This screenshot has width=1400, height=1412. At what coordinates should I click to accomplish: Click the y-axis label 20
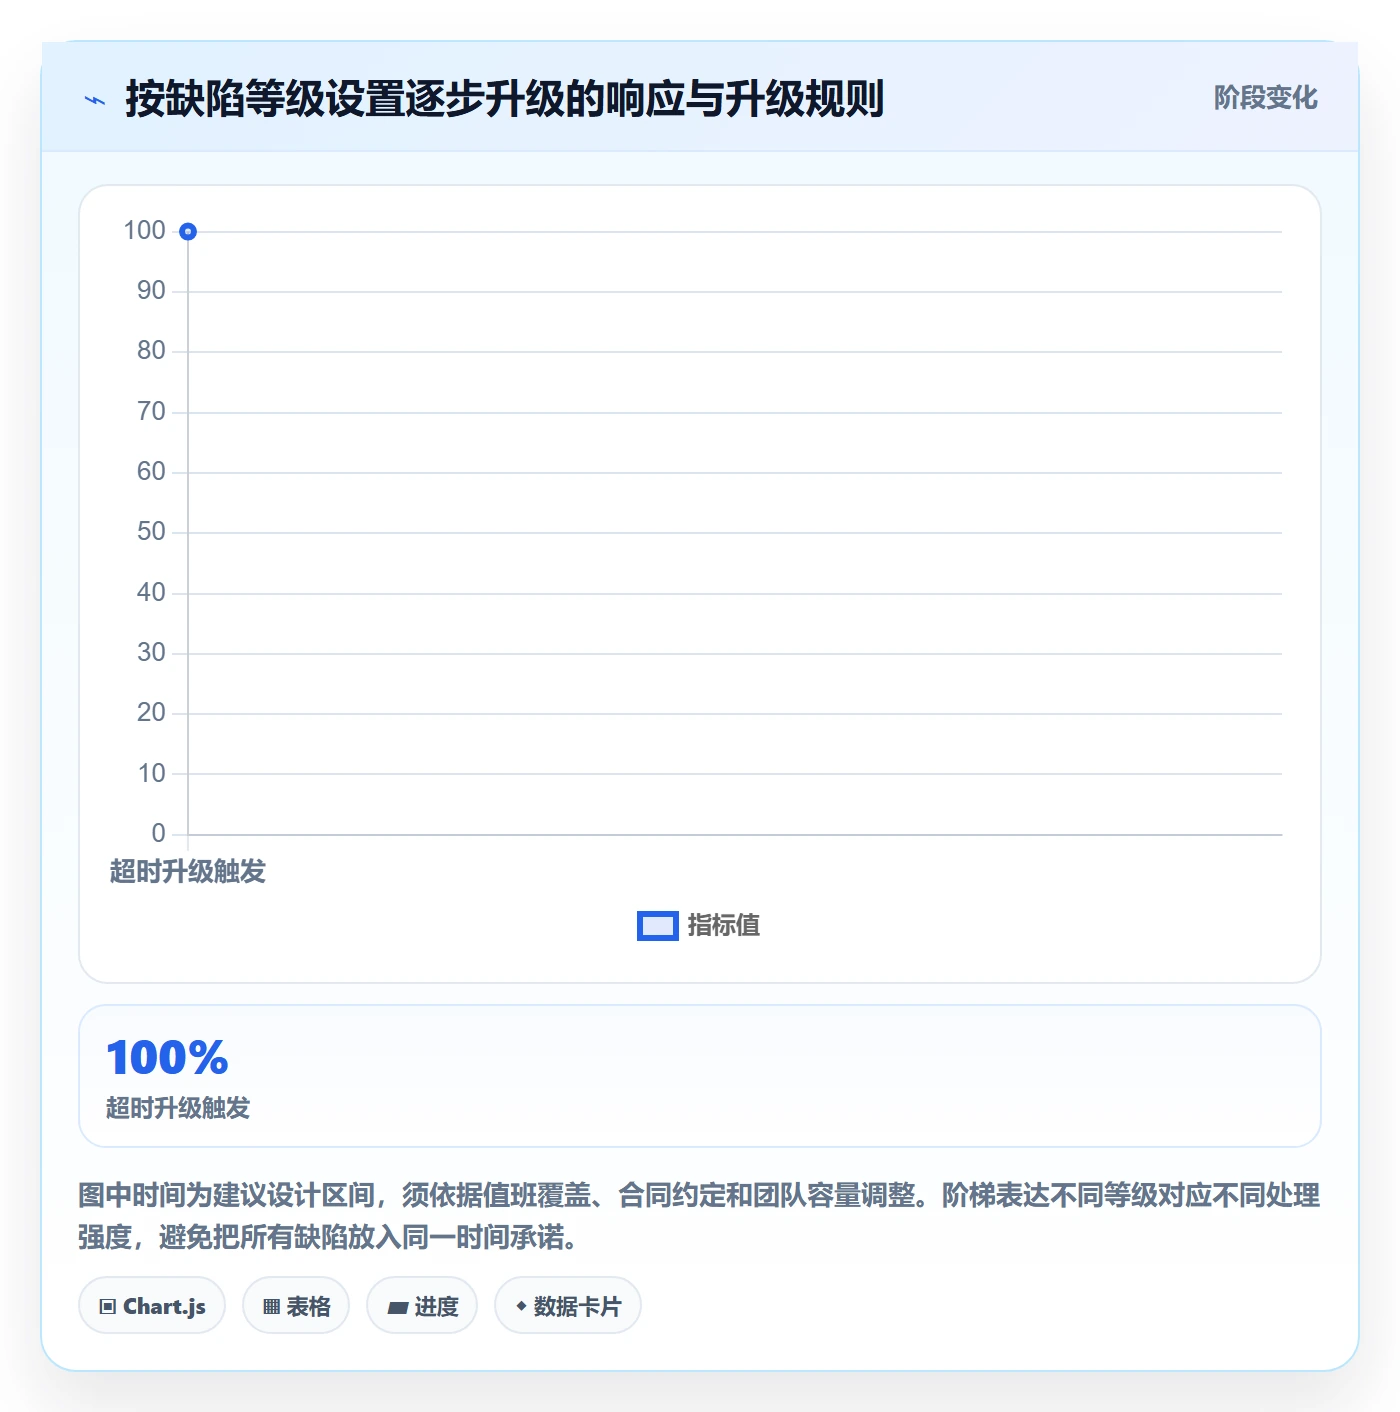(x=151, y=712)
